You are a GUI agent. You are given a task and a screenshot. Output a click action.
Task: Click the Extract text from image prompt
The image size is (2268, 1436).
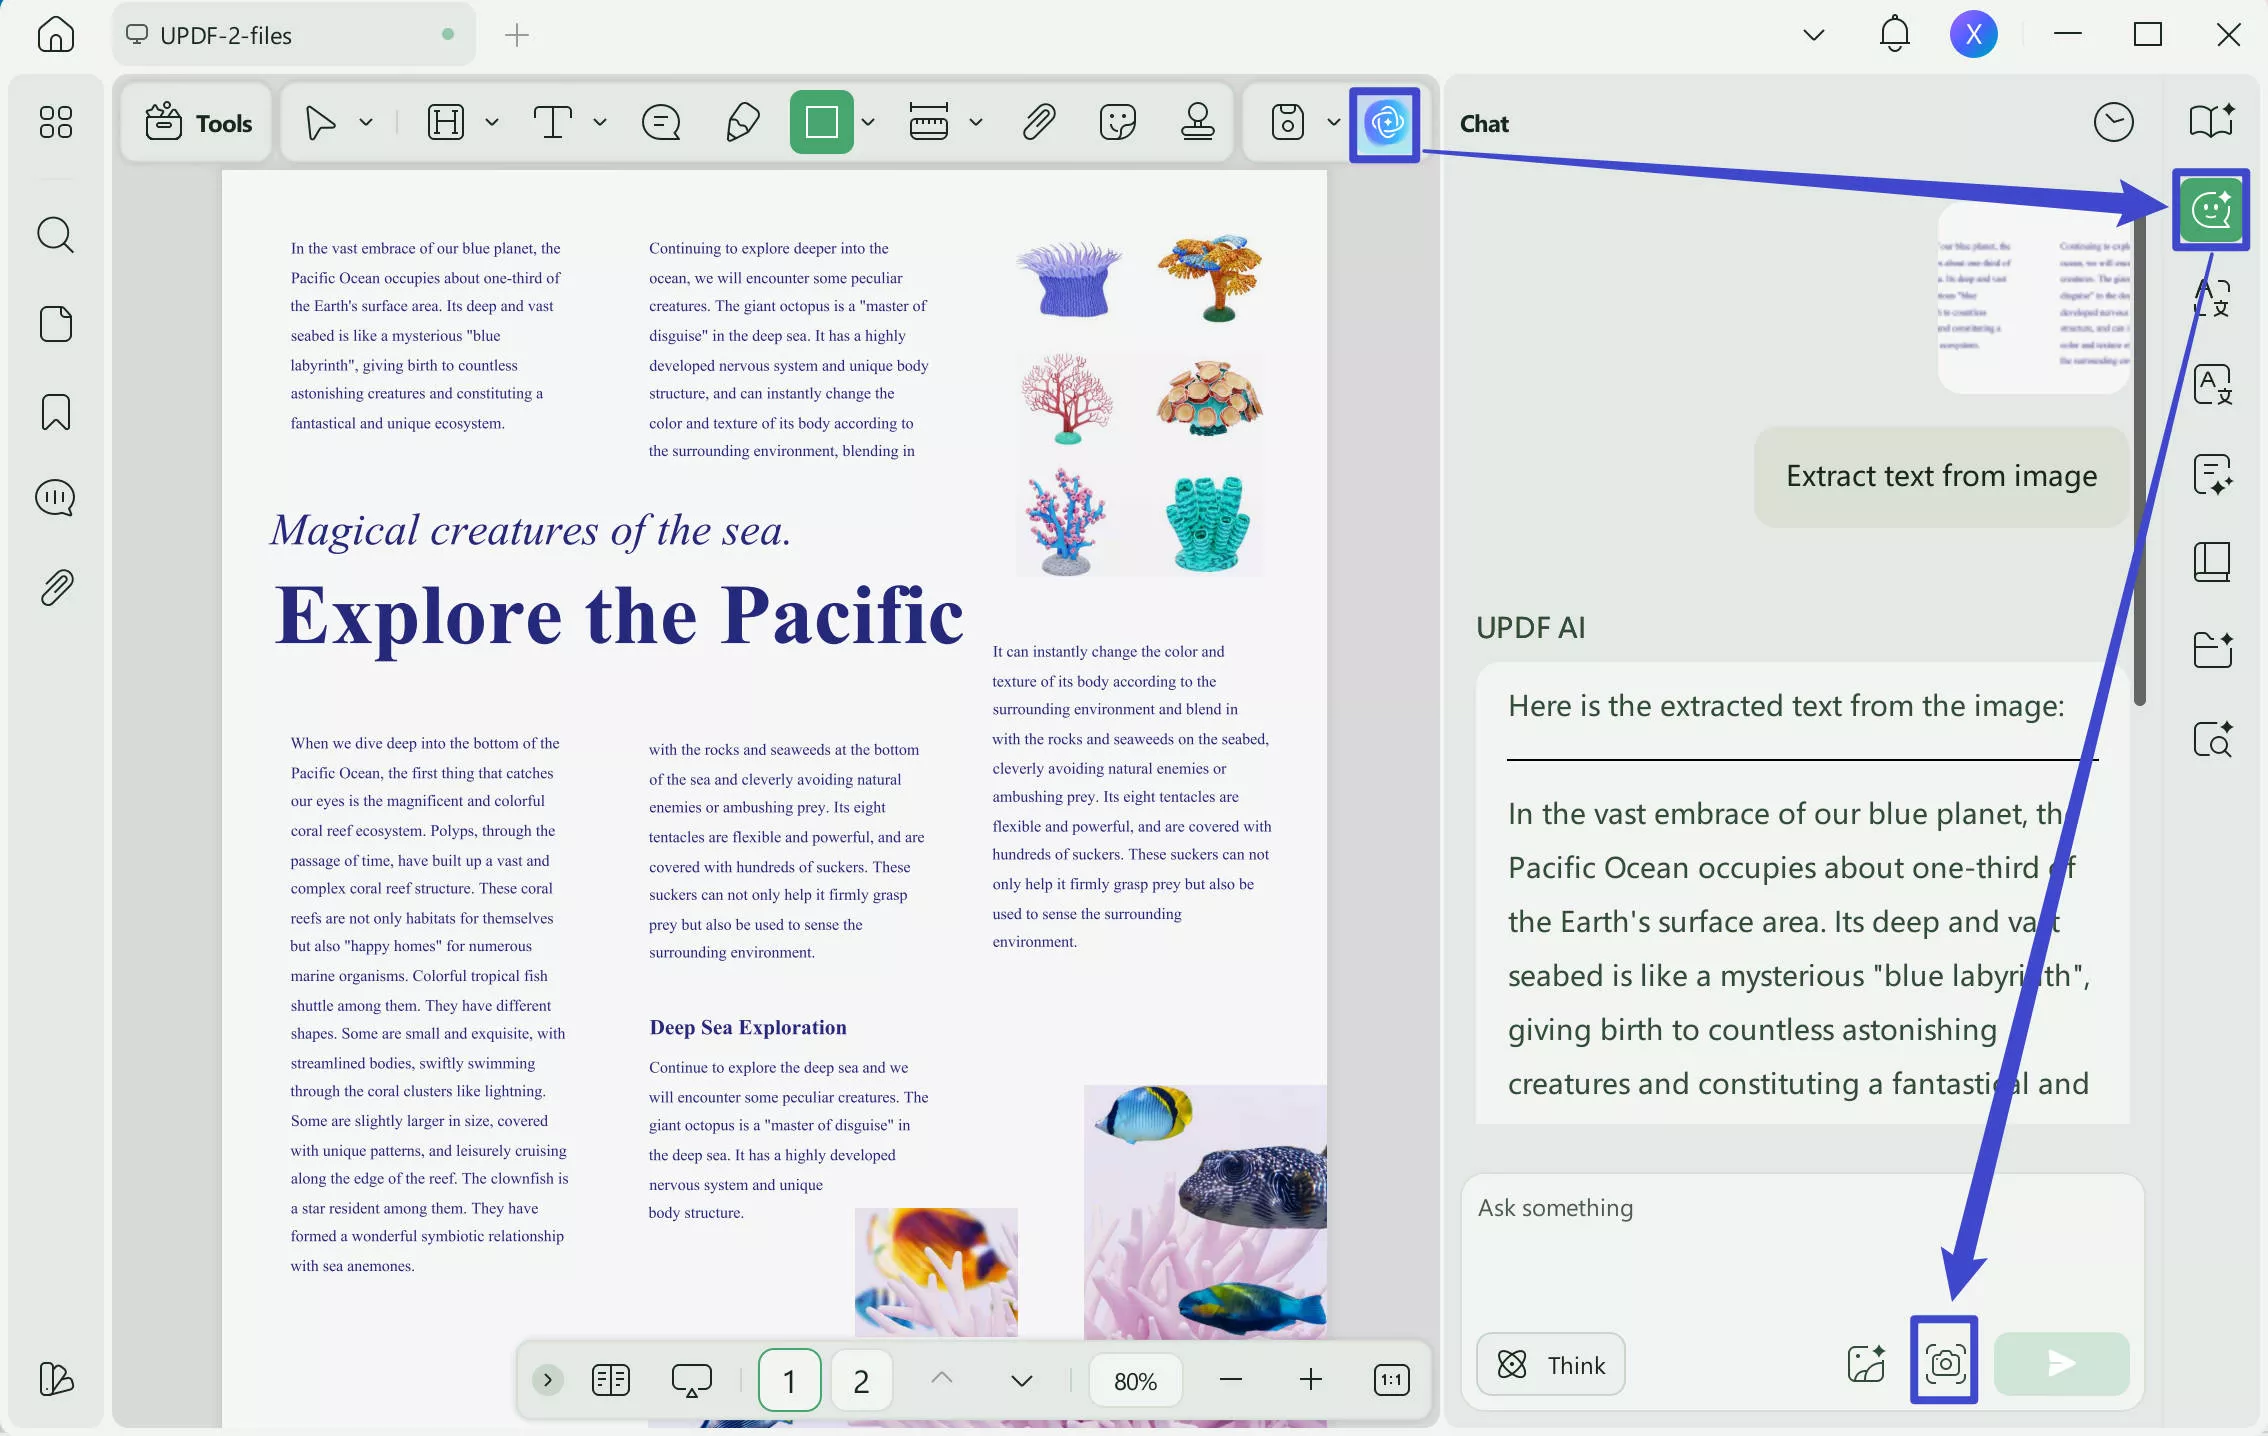[x=1940, y=476]
